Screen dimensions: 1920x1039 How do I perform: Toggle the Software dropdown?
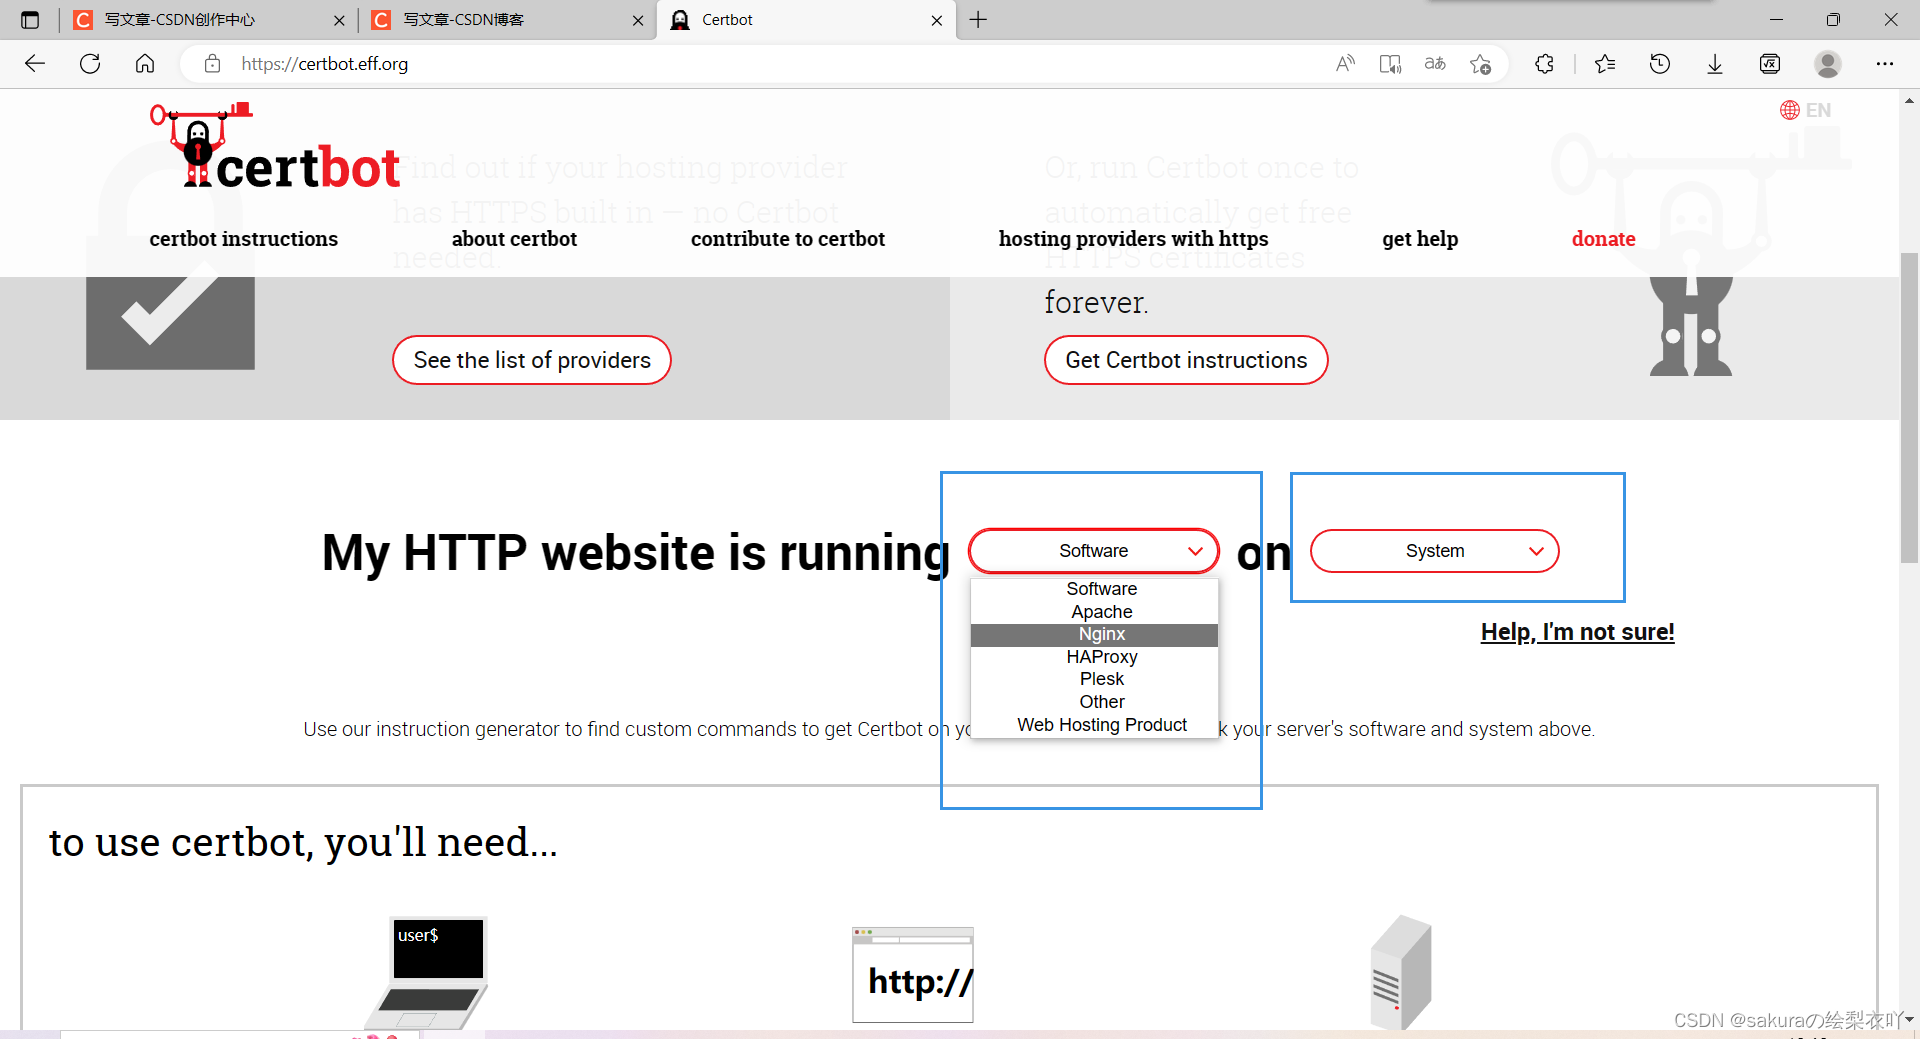tap(1094, 551)
